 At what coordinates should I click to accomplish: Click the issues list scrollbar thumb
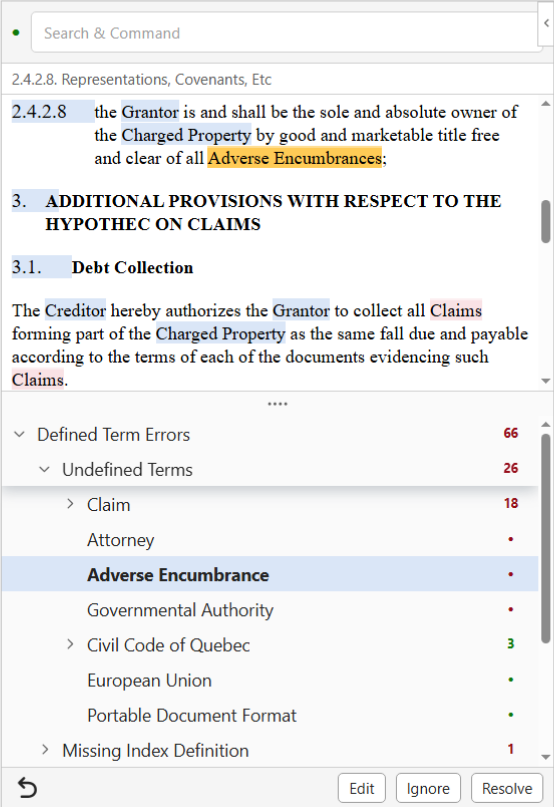(546, 538)
